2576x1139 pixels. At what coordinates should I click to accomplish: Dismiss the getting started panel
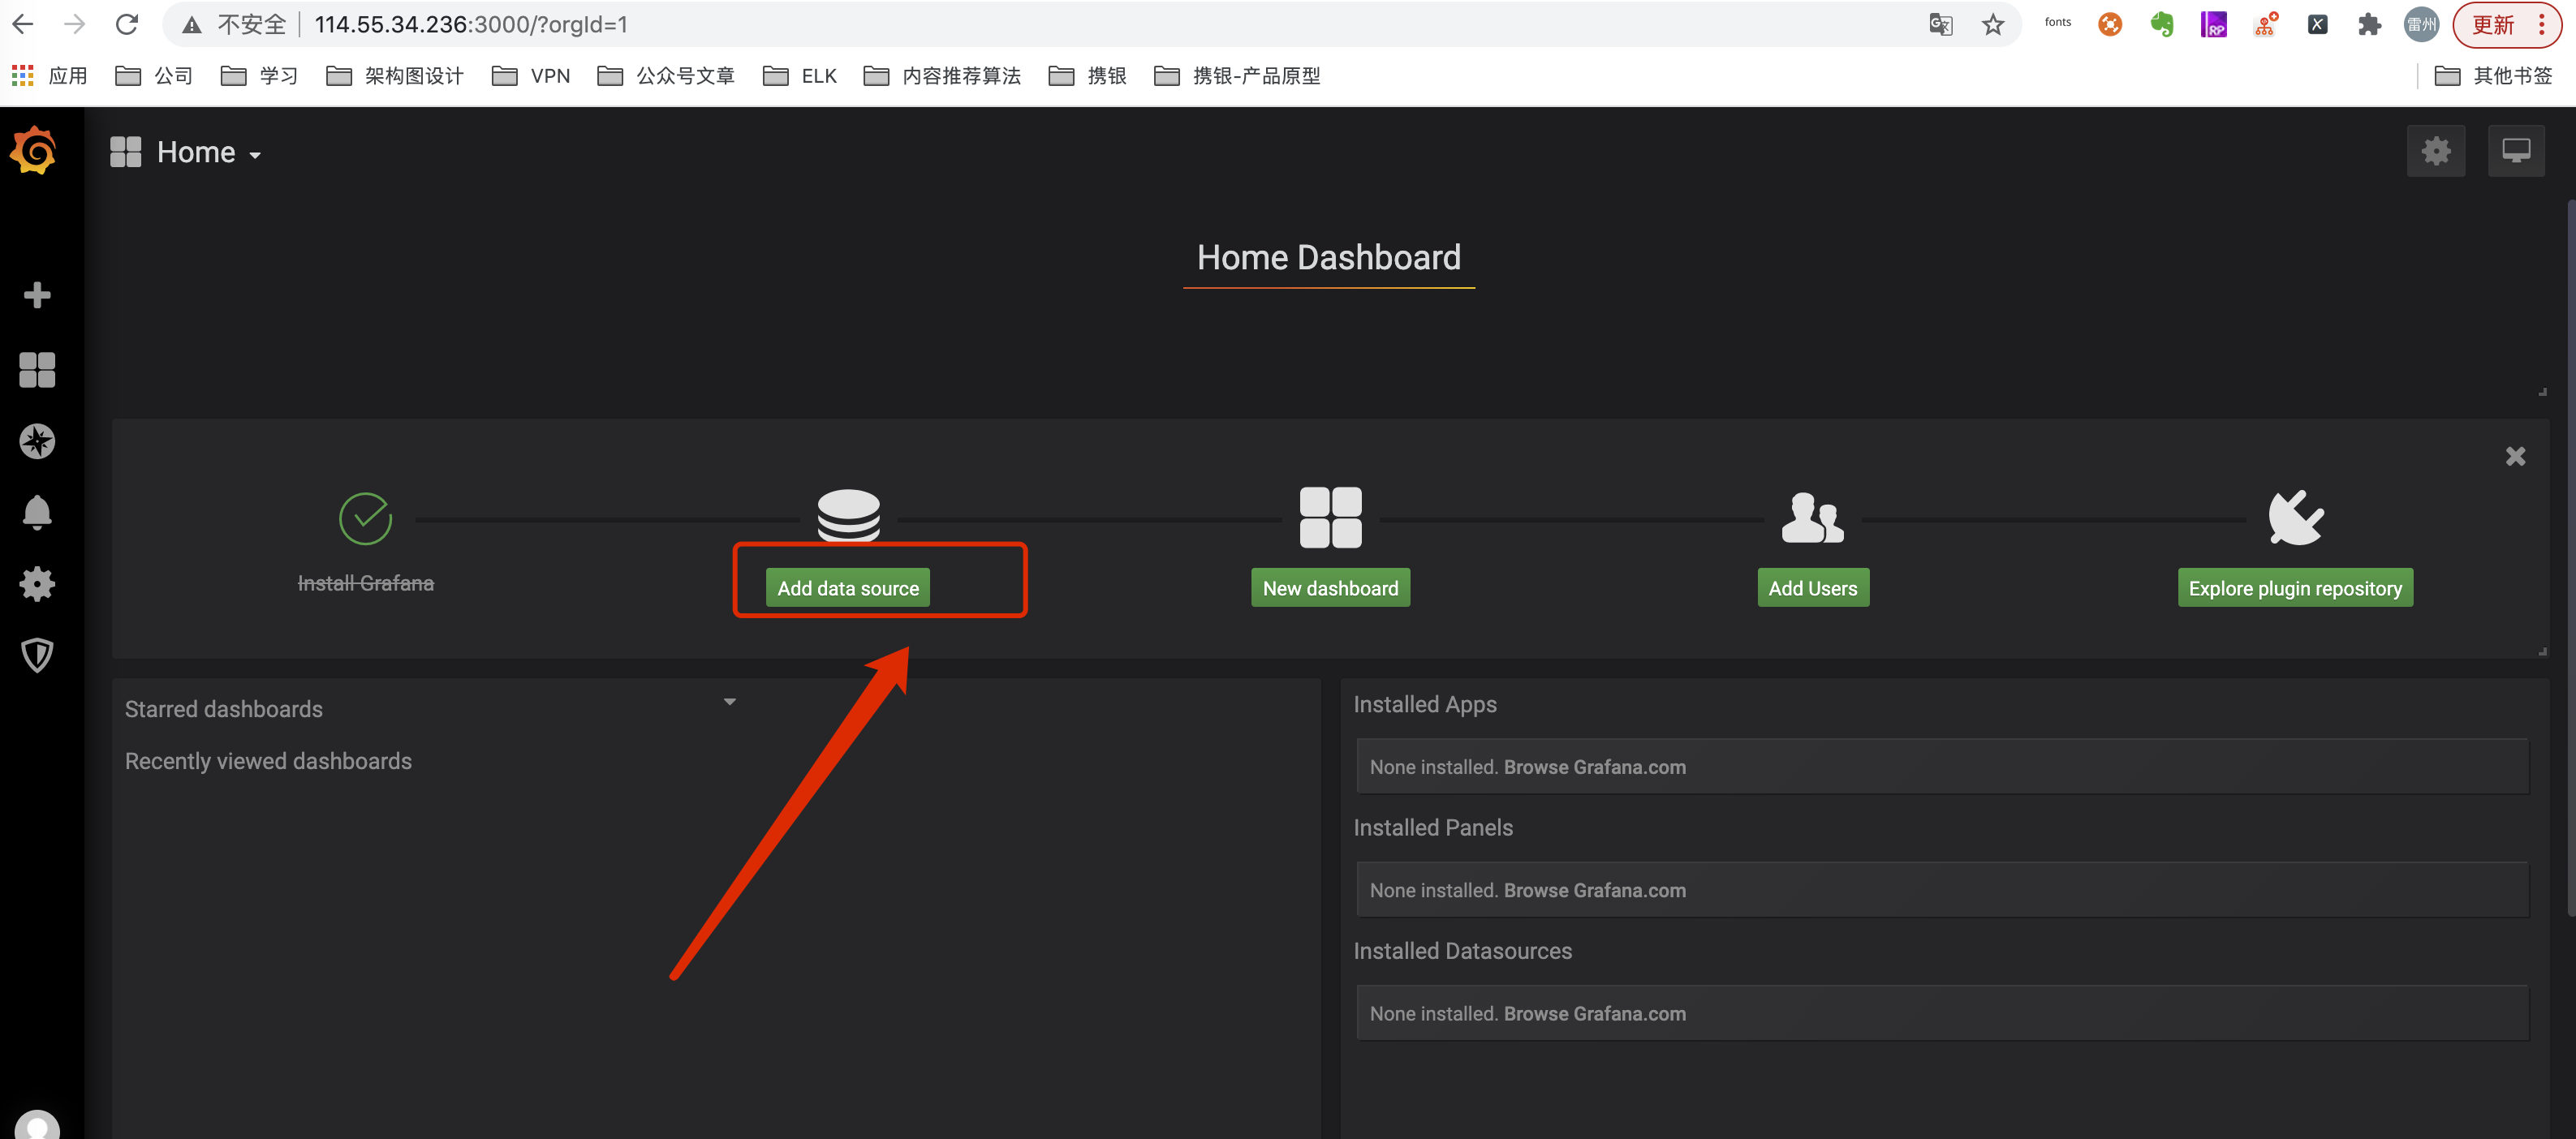(2515, 457)
